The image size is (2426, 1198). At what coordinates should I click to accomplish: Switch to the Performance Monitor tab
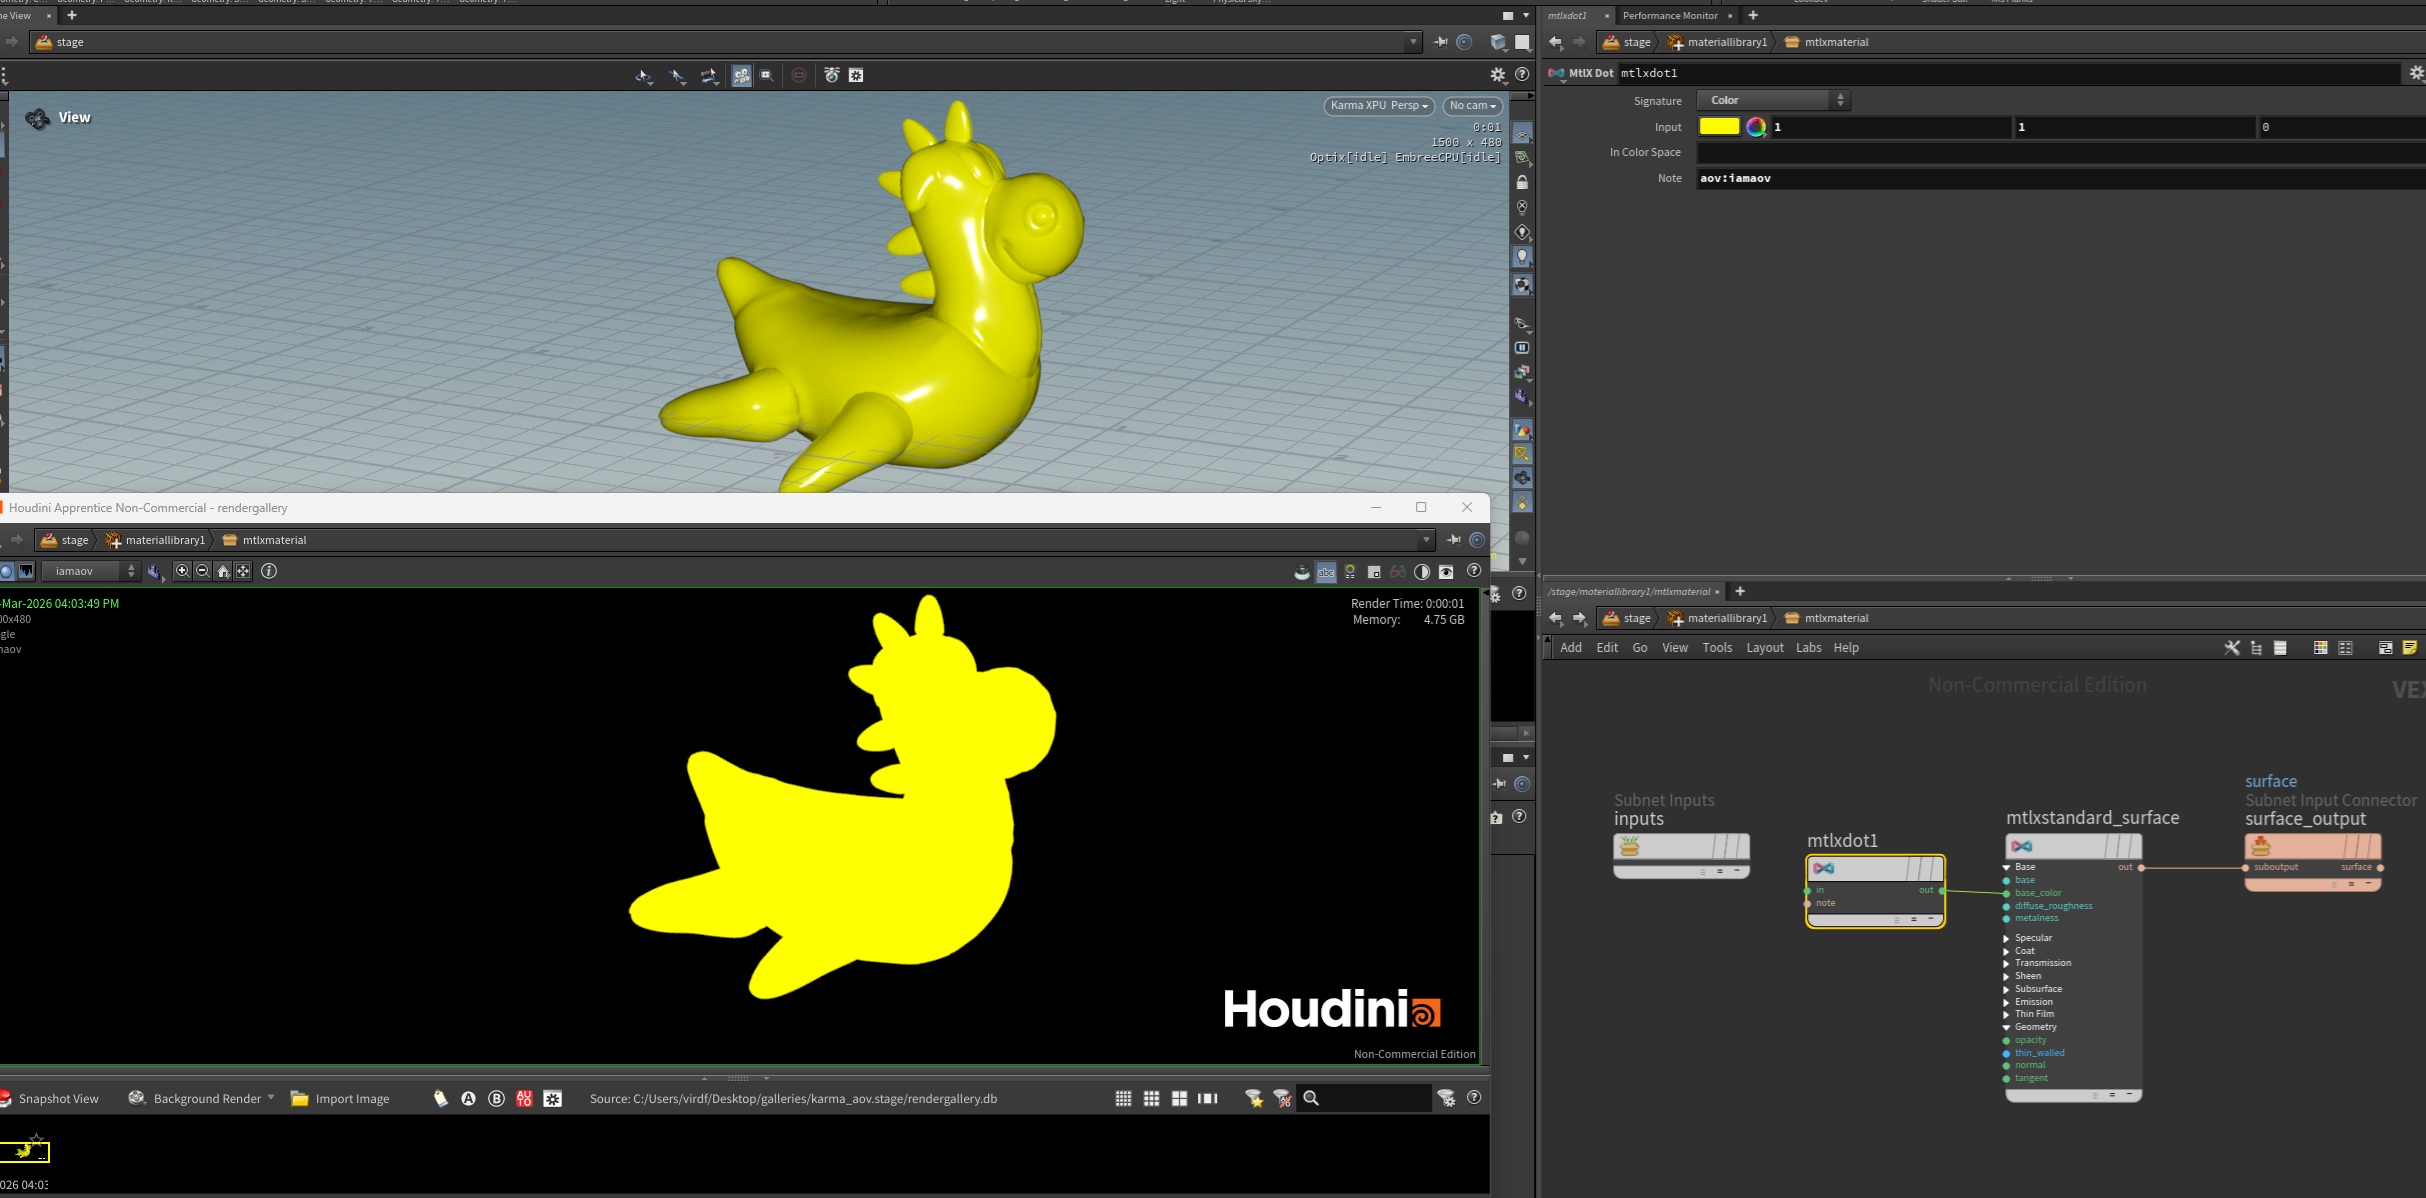(x=1669, y=15)
